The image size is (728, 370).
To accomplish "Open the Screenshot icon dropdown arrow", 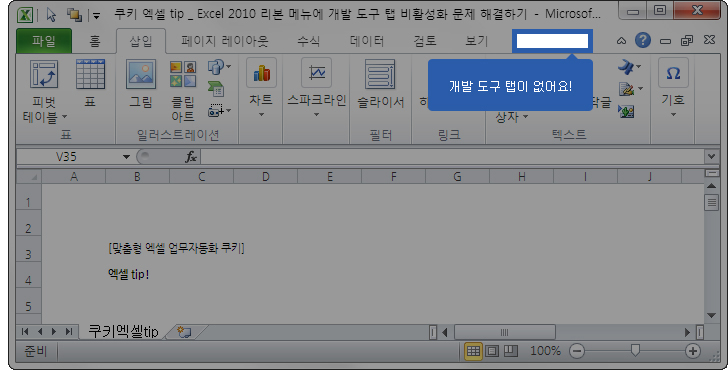I will 228,110.
